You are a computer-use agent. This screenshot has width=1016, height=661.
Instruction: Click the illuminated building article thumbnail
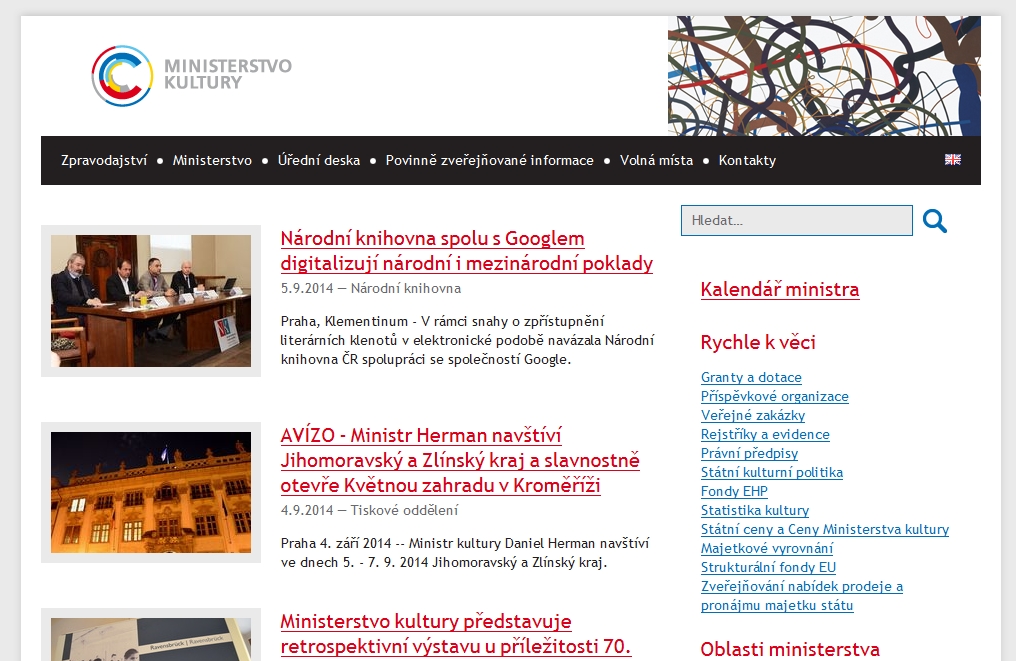tap(151, 492)
